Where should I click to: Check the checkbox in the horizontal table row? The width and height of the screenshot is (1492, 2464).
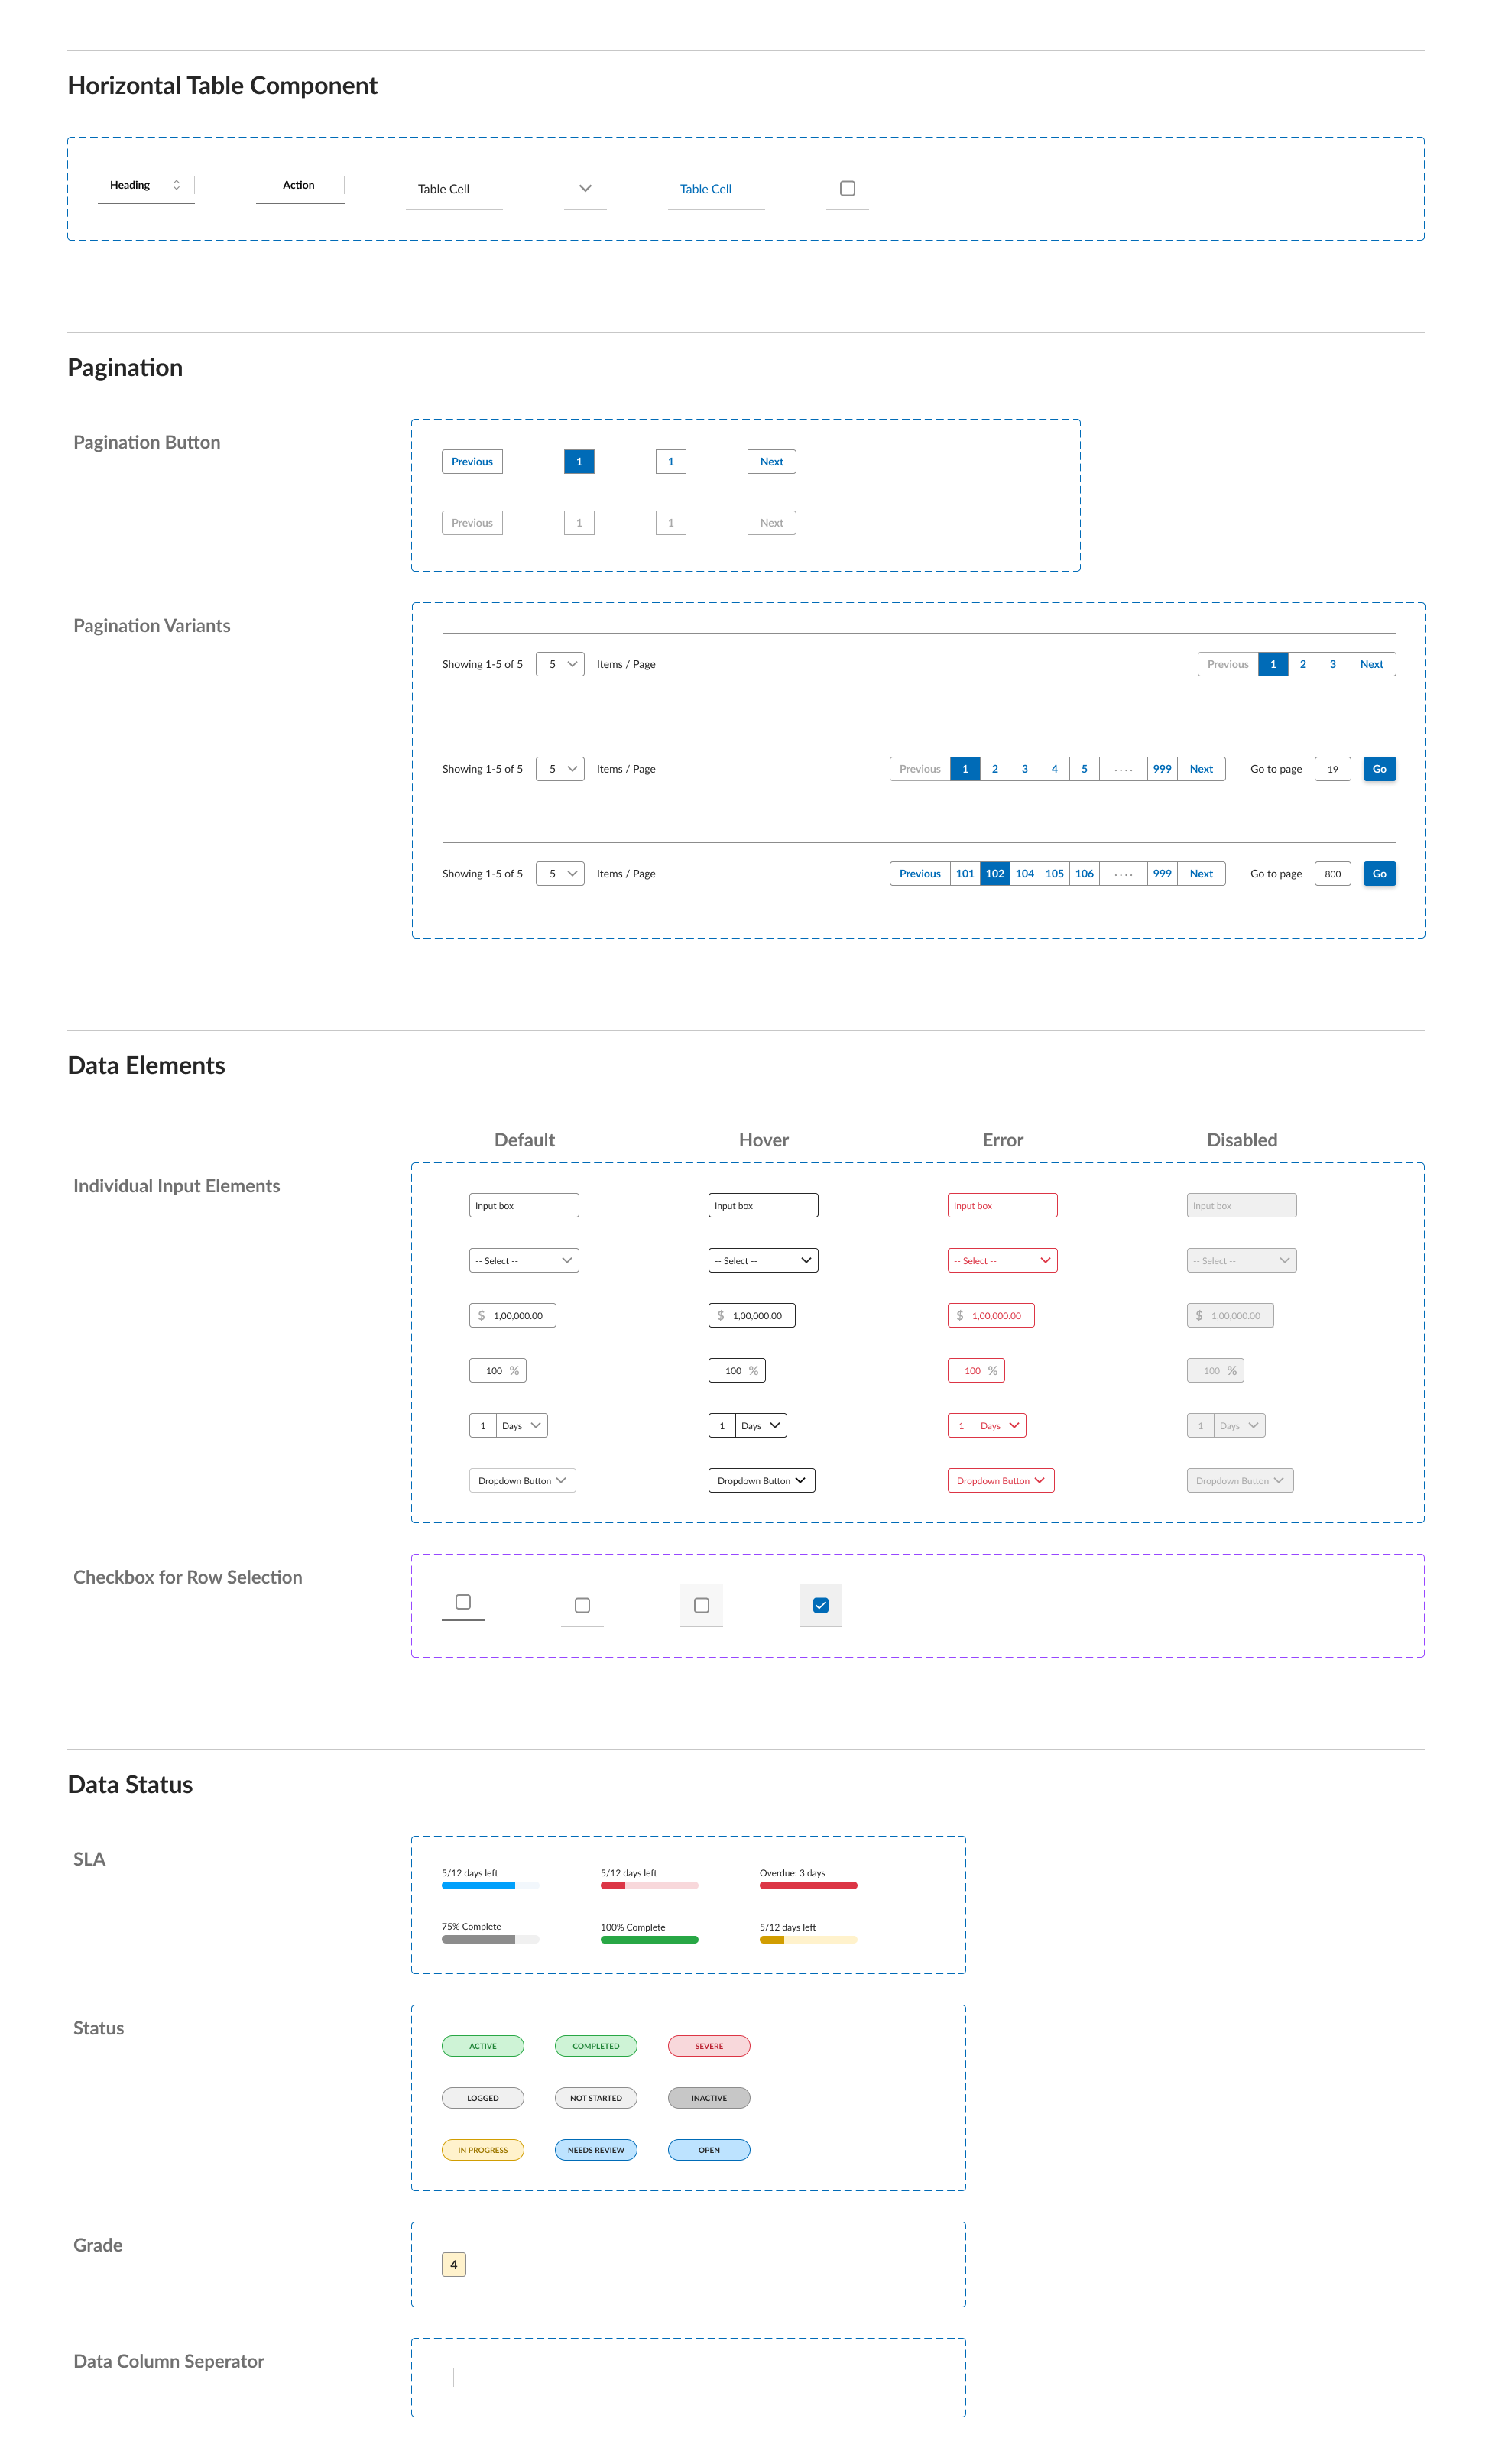[x=847, y=188]
